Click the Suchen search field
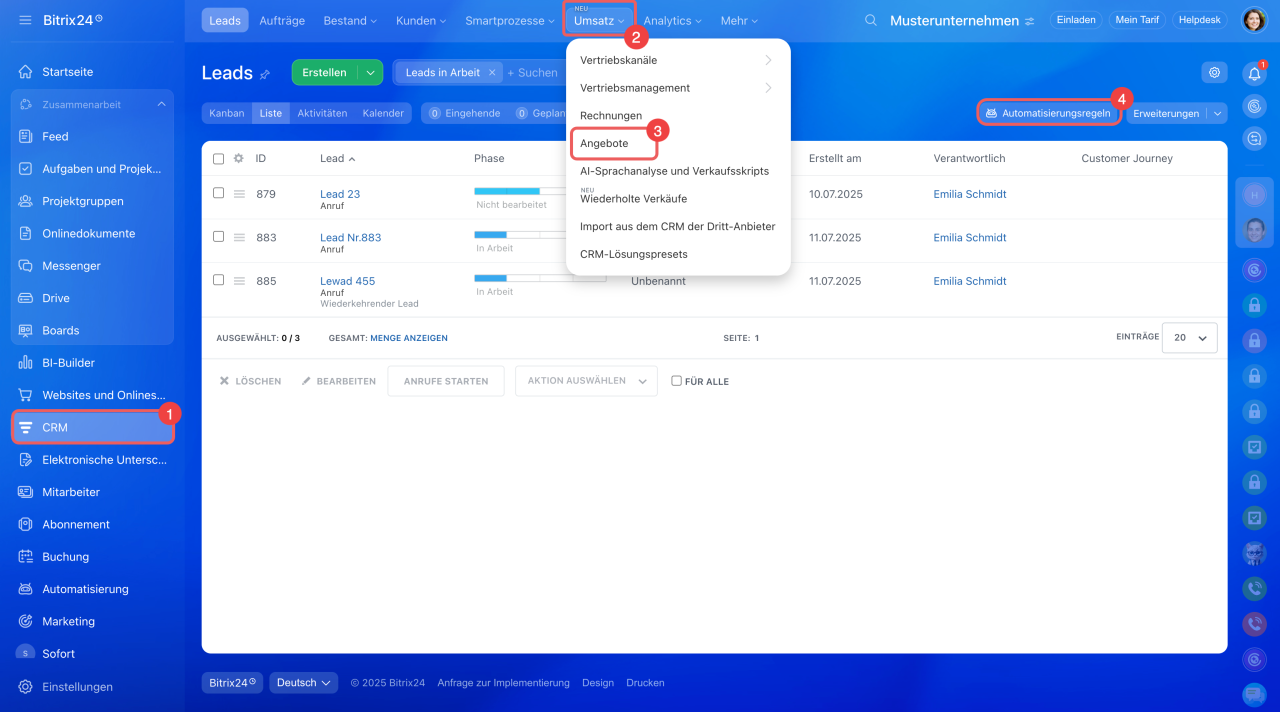Viewport: 1280px width, 712px height. 536,72
